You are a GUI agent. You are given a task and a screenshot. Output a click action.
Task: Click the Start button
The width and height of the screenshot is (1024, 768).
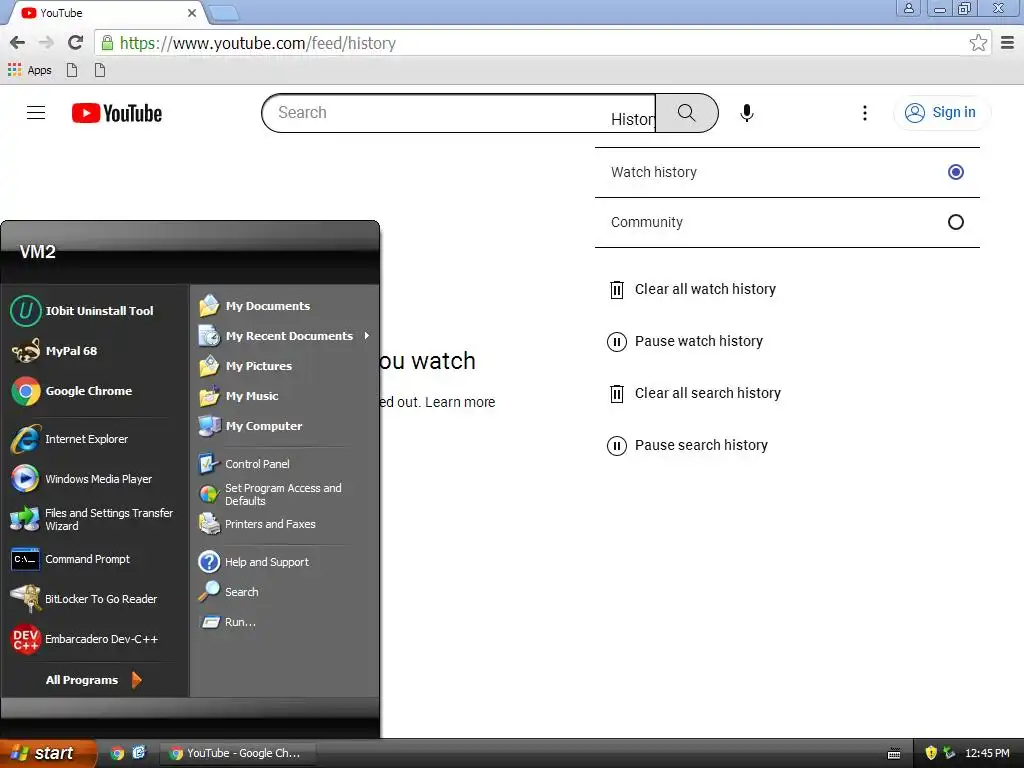(x=46, y=754)
